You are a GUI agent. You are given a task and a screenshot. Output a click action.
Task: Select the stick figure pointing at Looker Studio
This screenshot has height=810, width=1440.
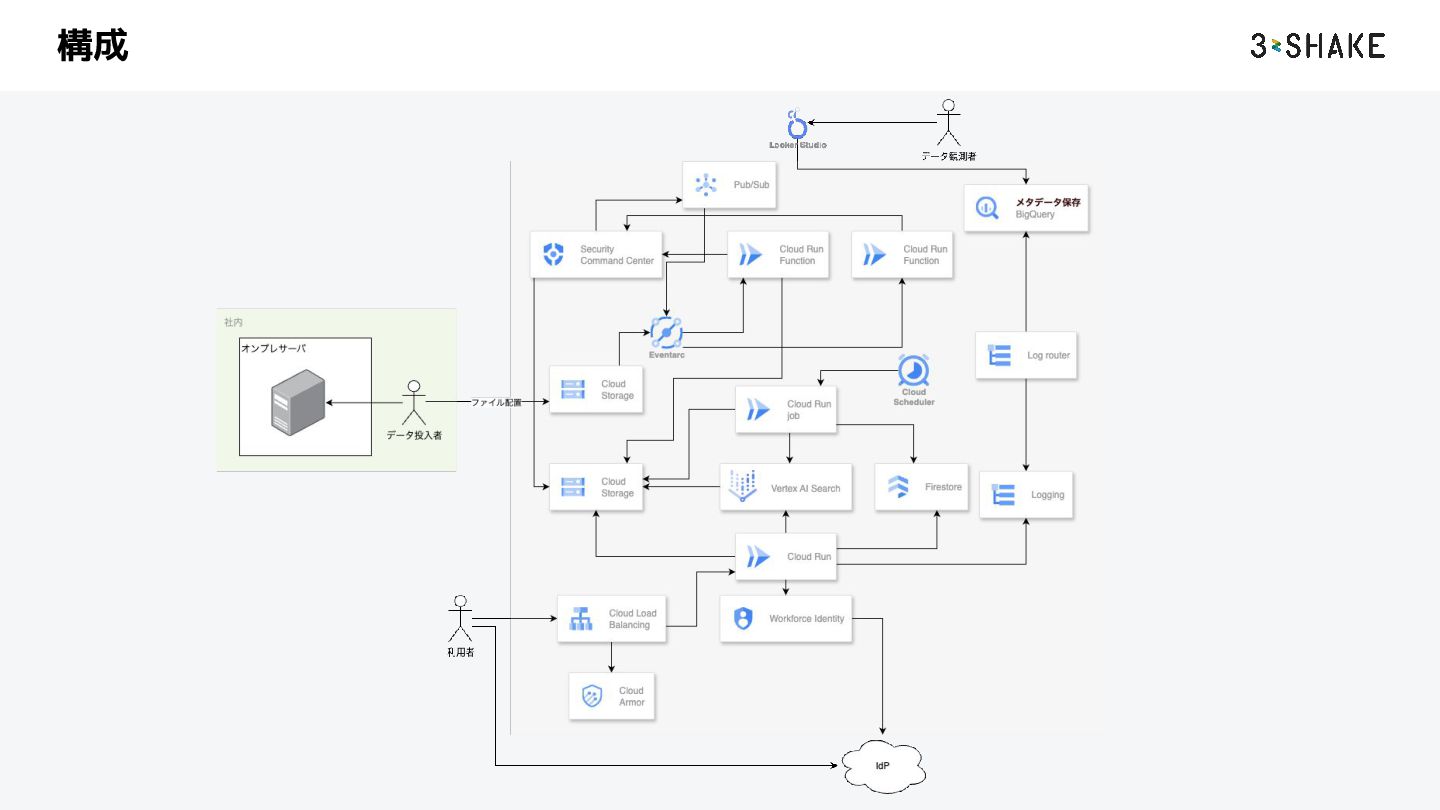coord(948,122)
